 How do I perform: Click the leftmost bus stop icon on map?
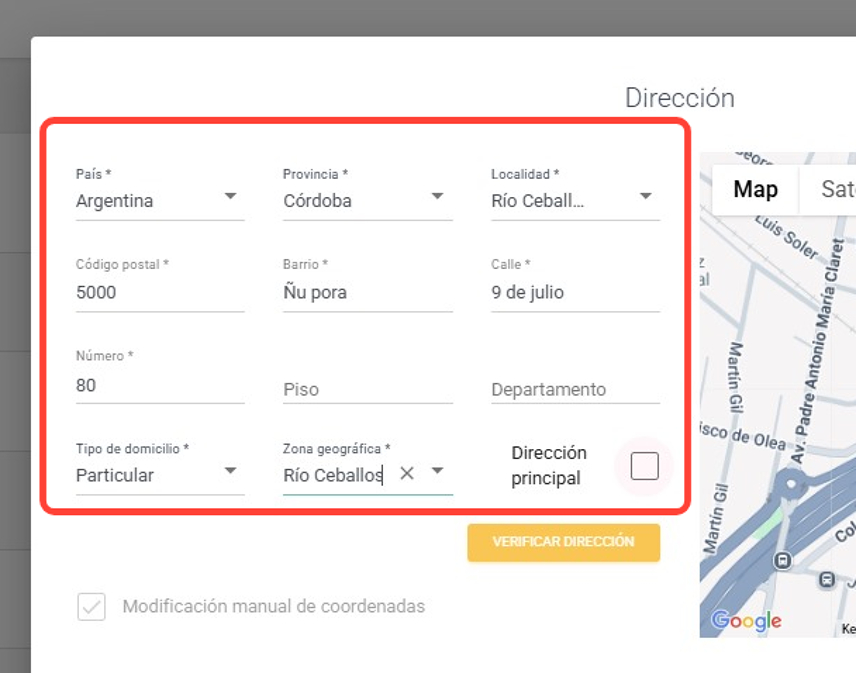pos(784,560)
